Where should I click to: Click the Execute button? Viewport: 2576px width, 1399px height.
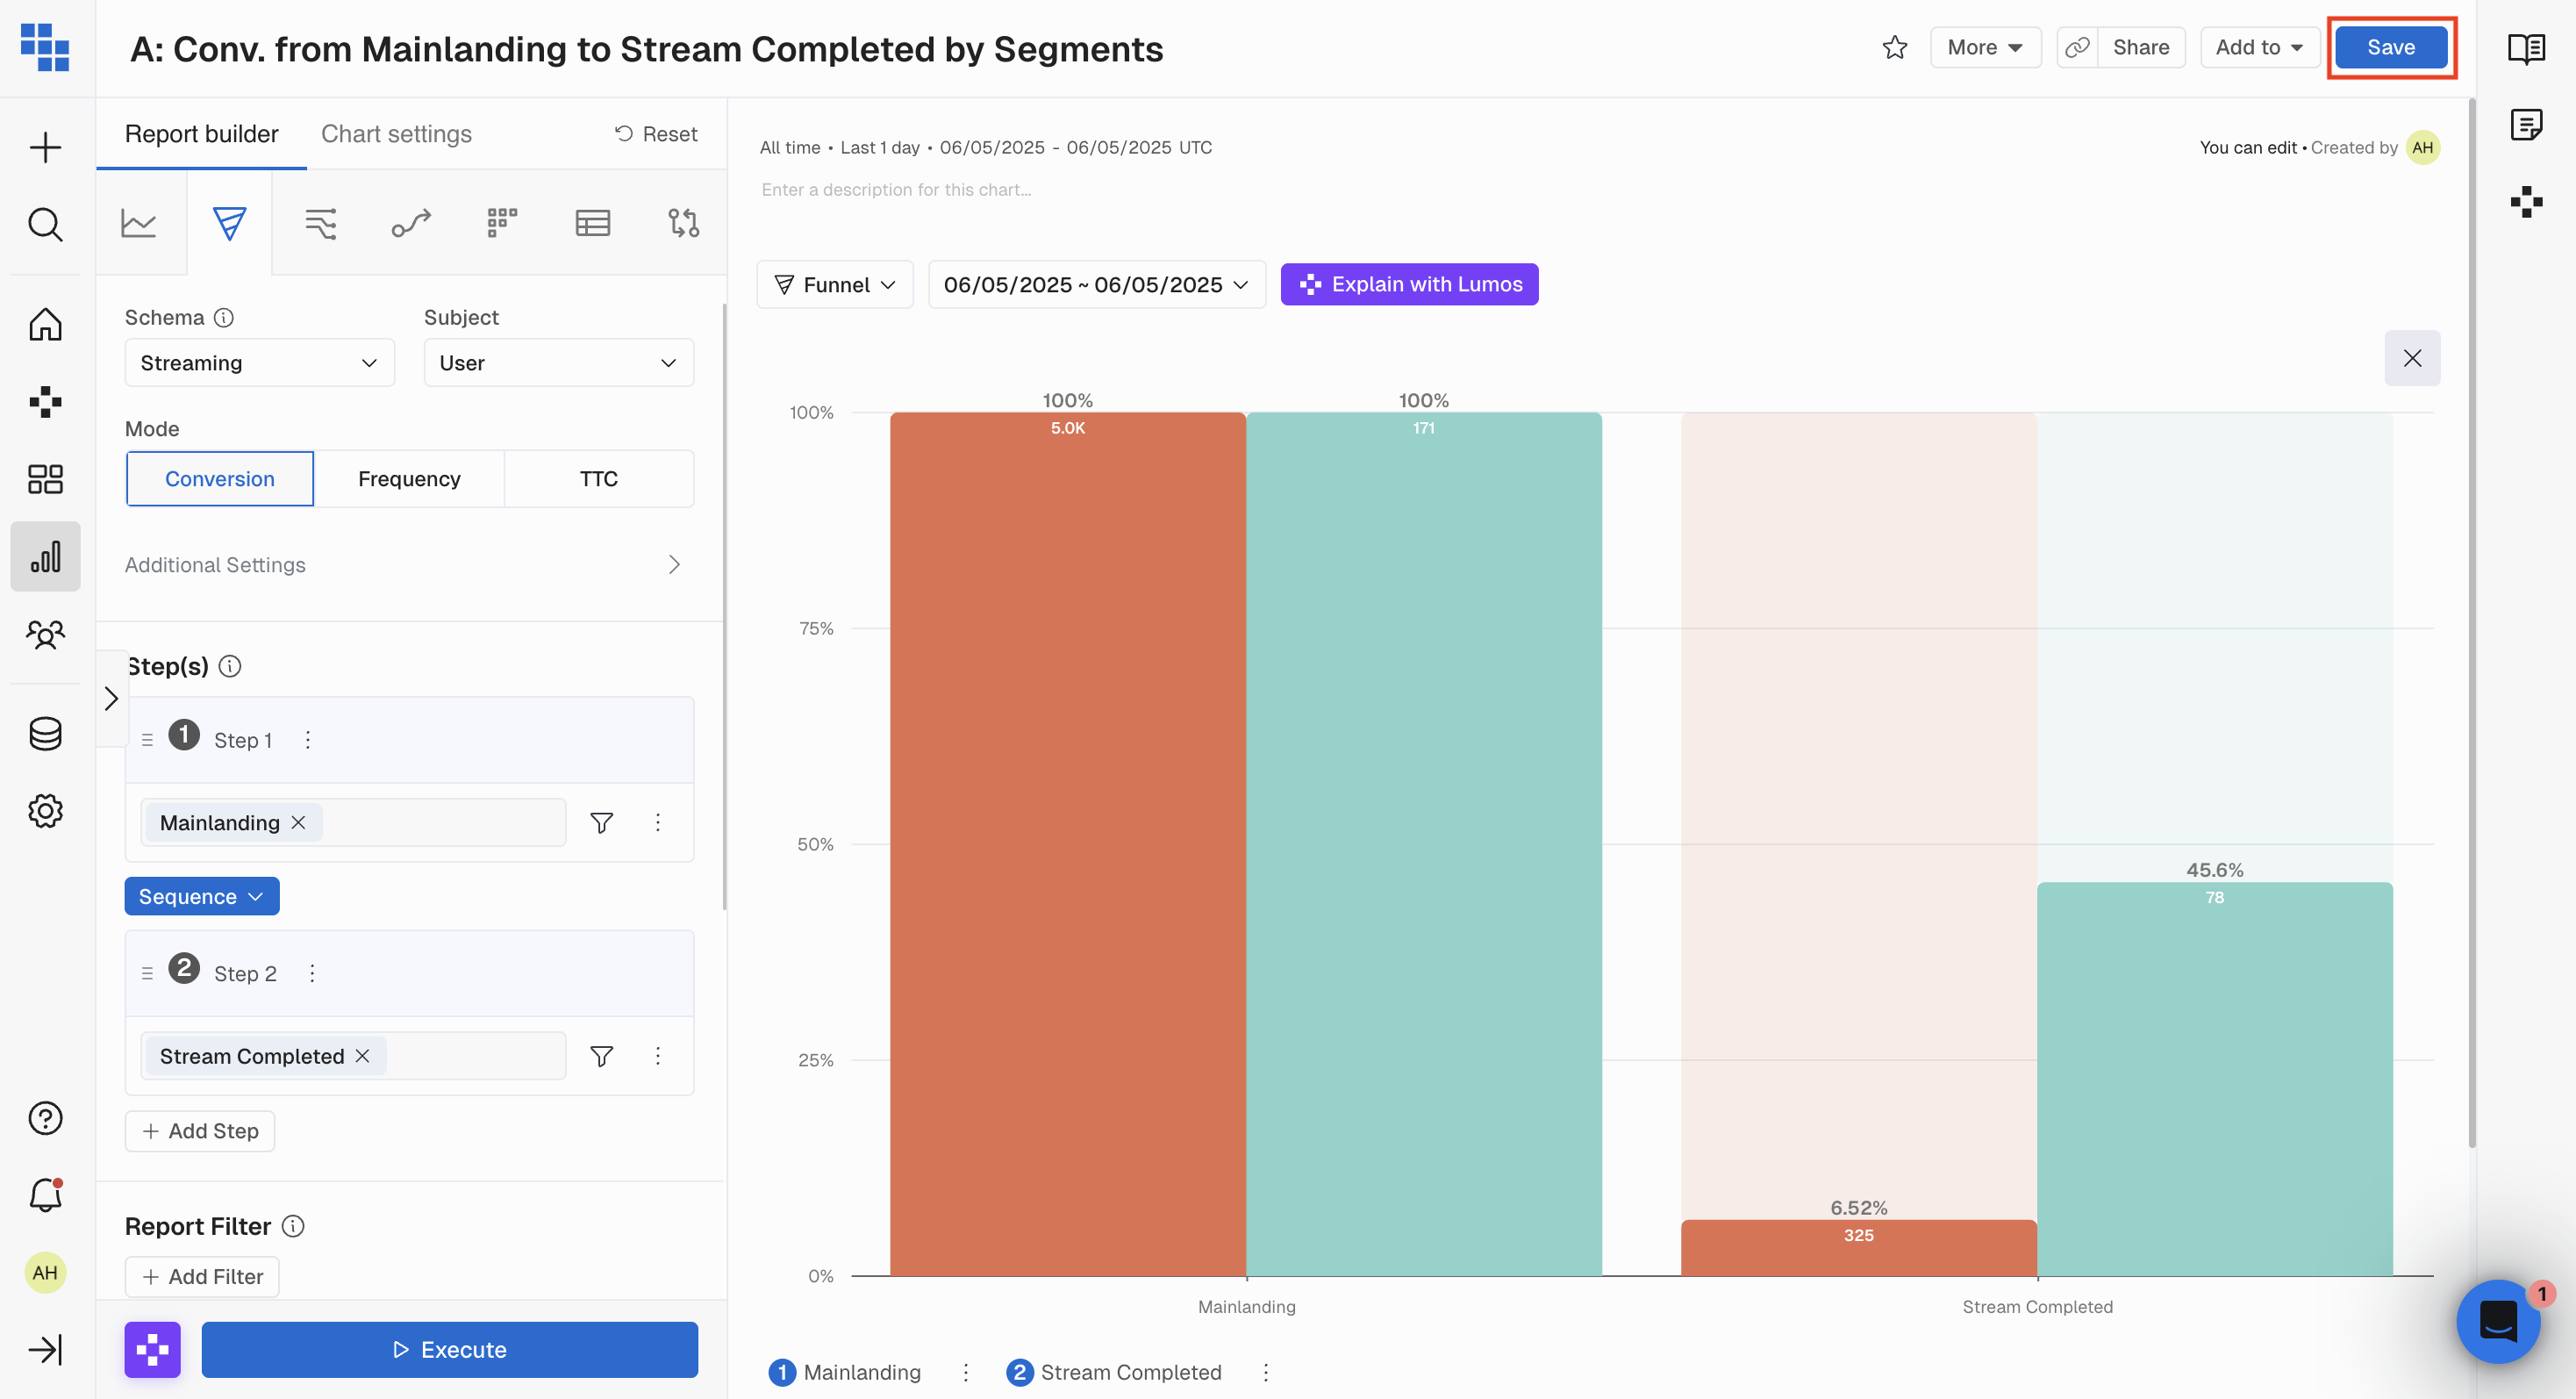pos(449,1349)
